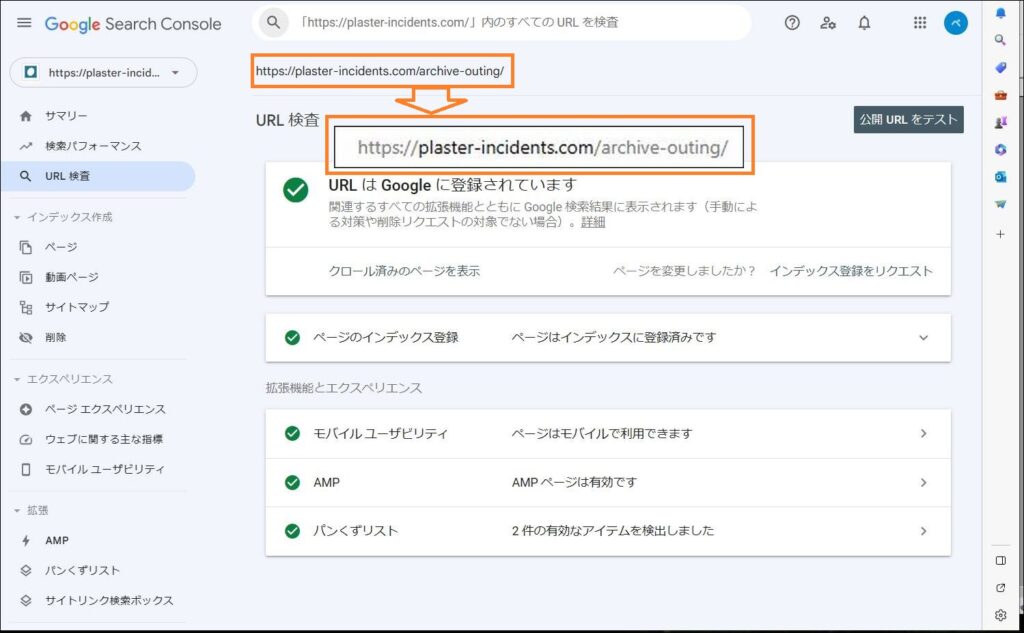Click the 公開 URL をテスト button
The height and width of the screenshot is (633, 1024).
click(x=908, y=120)
